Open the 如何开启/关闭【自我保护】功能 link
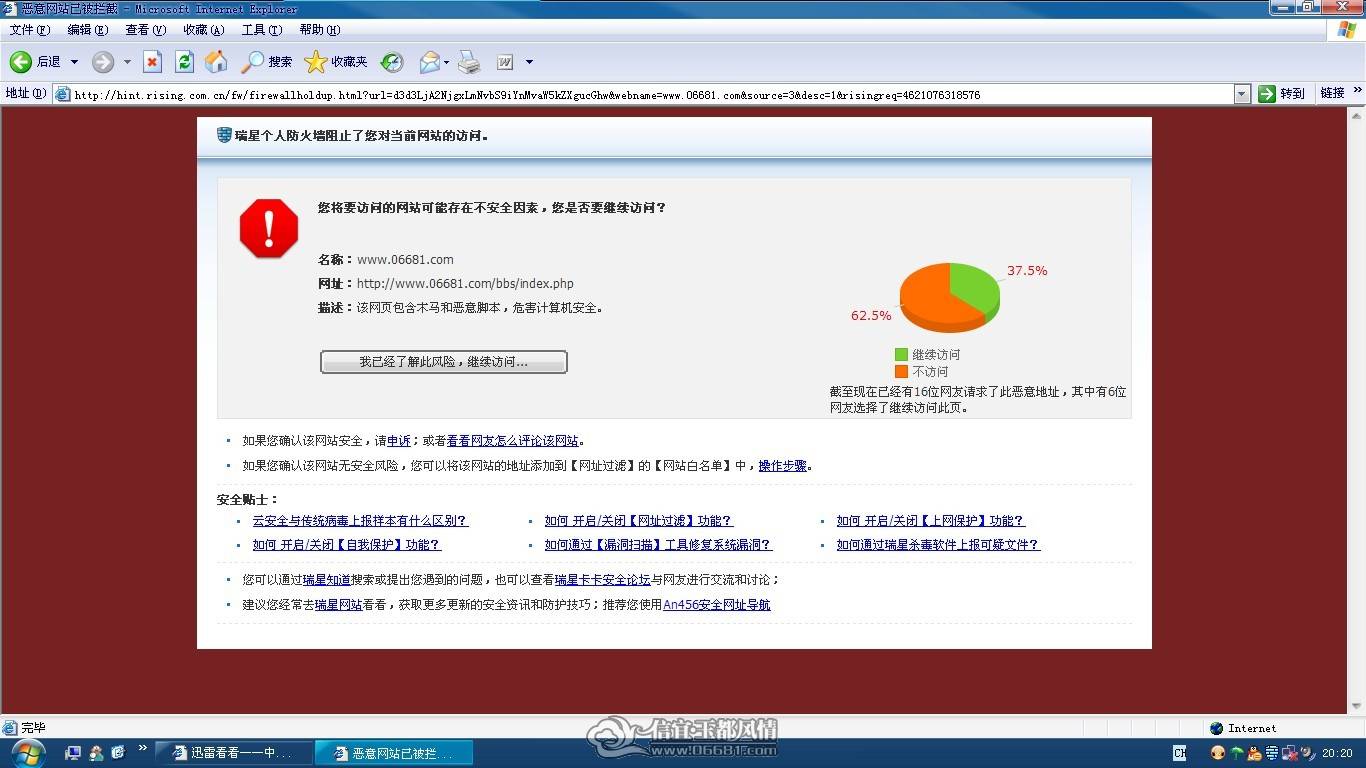Screen dimensions: 1366x768 click(x=346, y=545)
